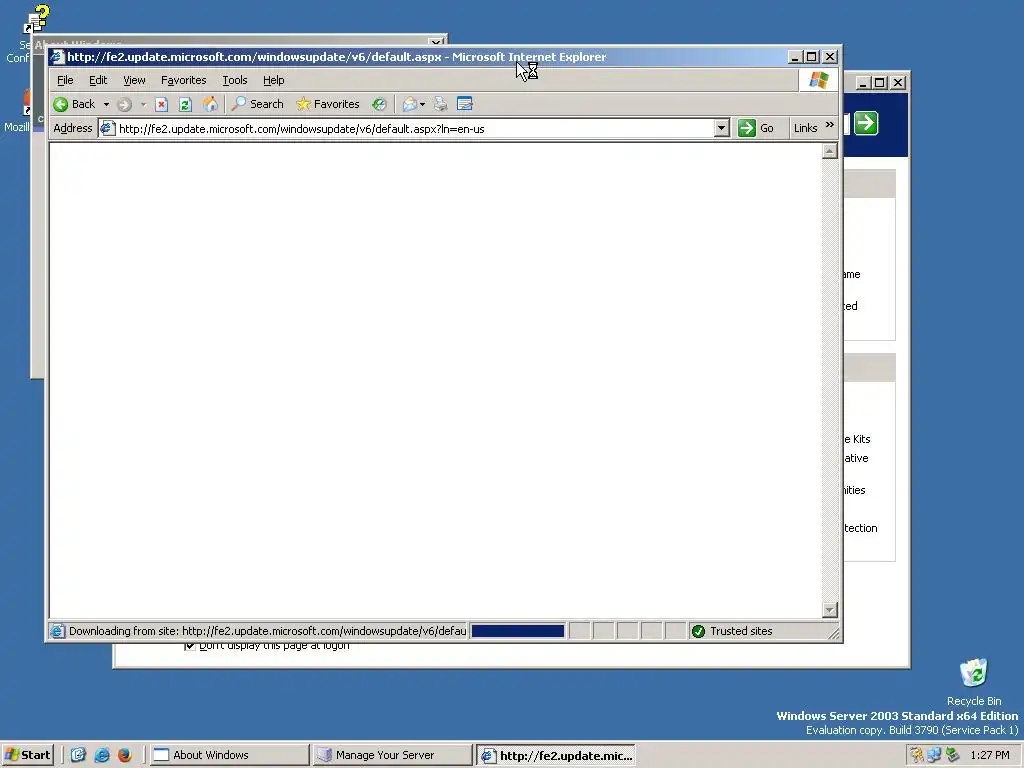1024x768 pixels.
Task: Click the Print toolbar icon
Action: [x=441, y=104]
